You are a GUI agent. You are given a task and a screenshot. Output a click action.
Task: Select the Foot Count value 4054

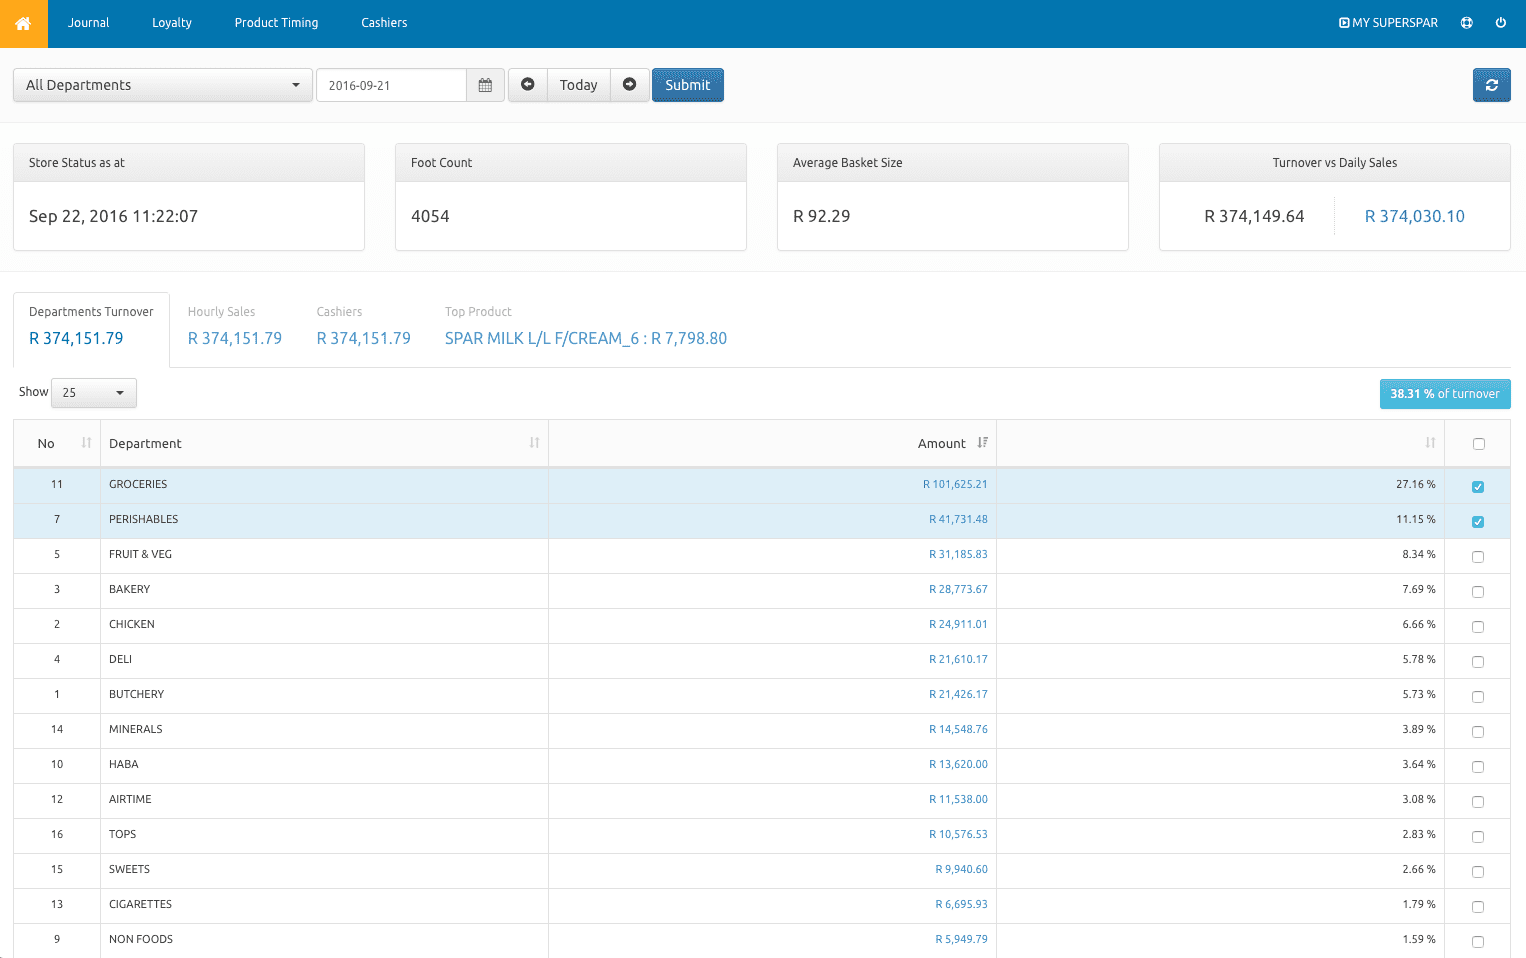(x=430, y=216)
